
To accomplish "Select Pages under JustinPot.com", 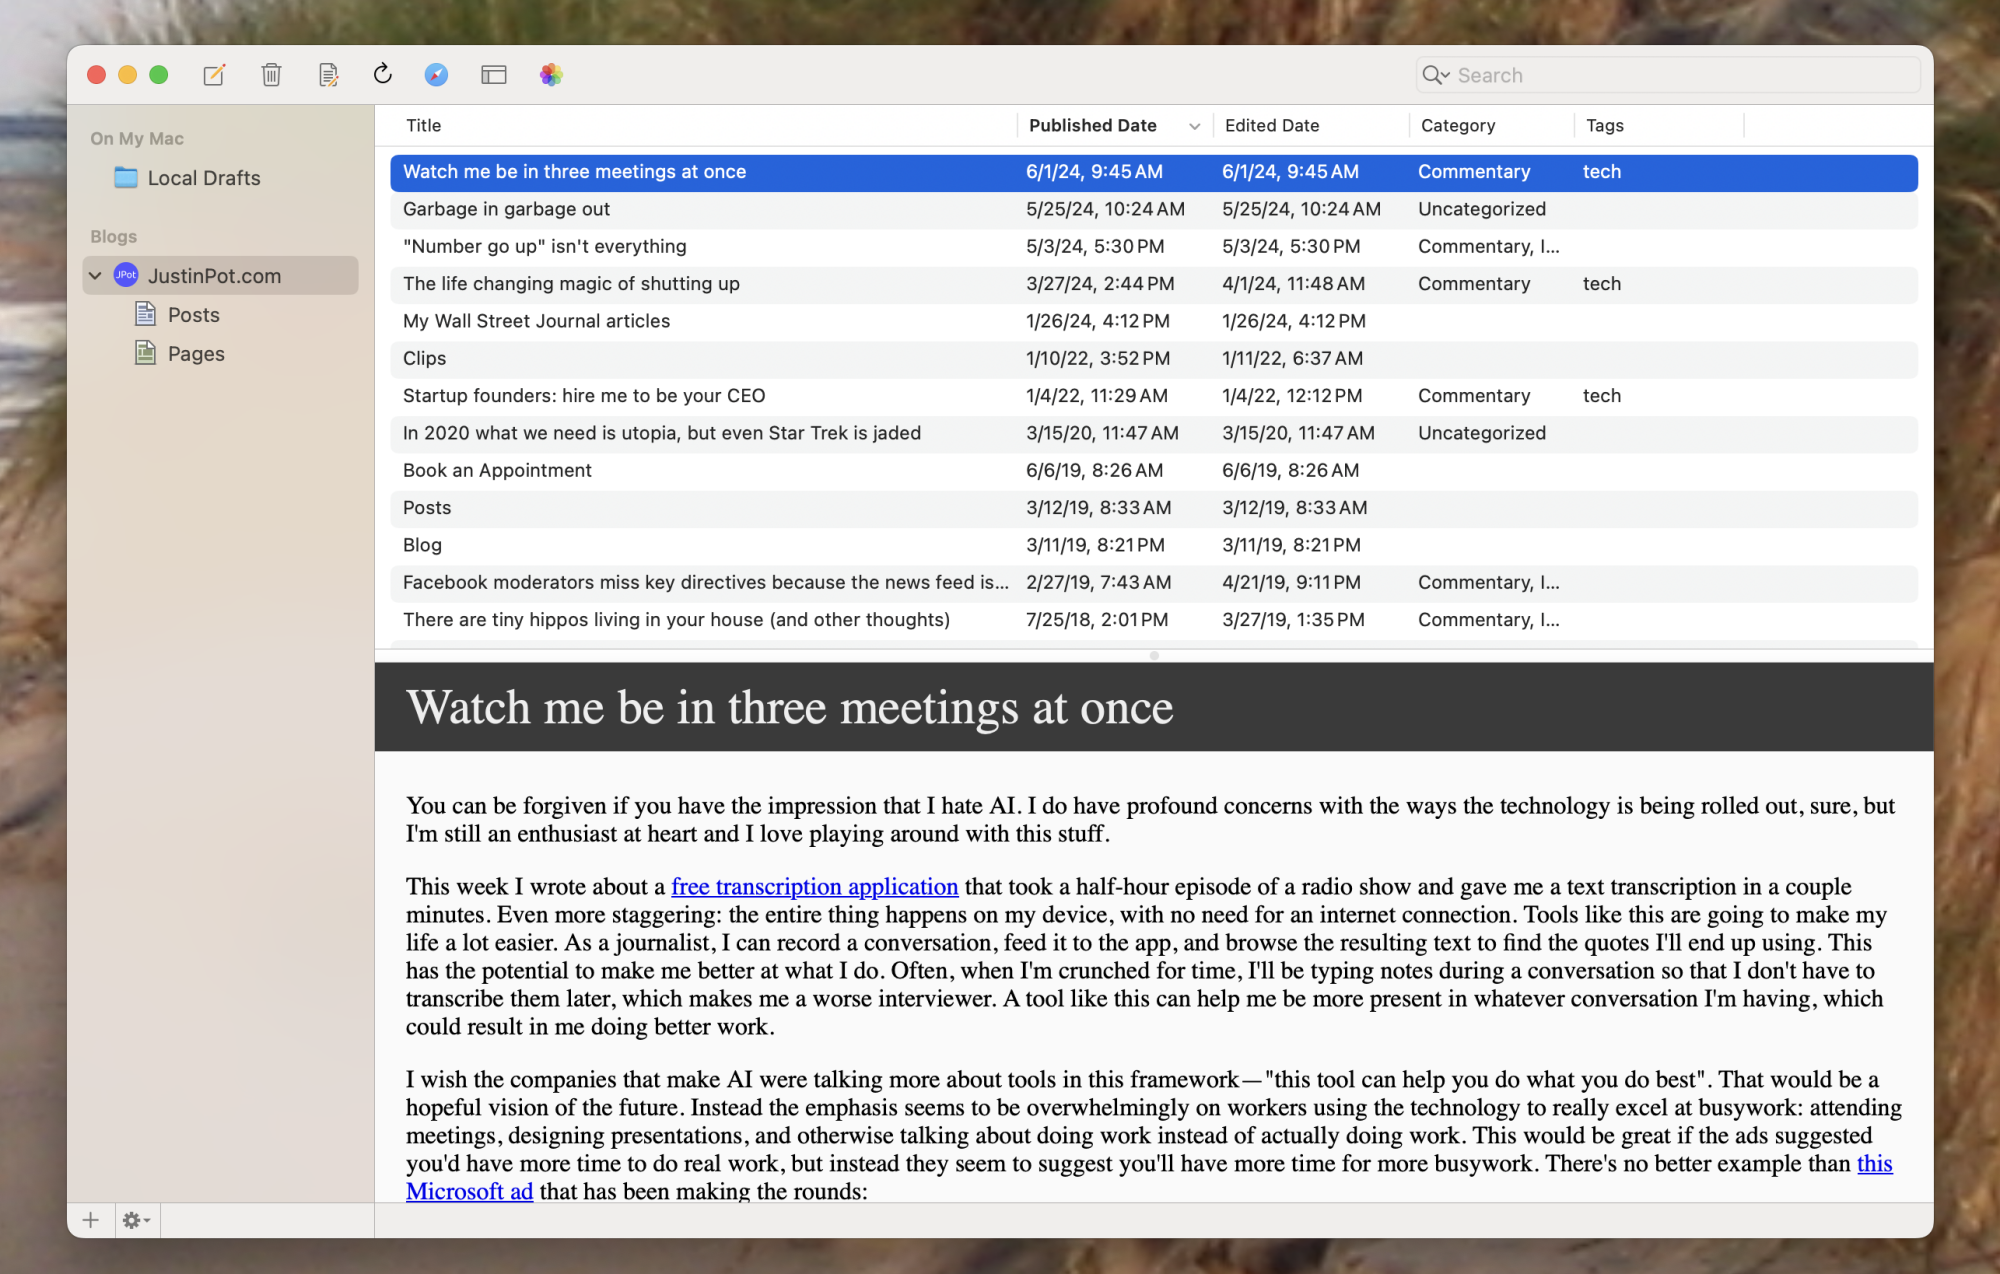I will click(x=196, y=354).
